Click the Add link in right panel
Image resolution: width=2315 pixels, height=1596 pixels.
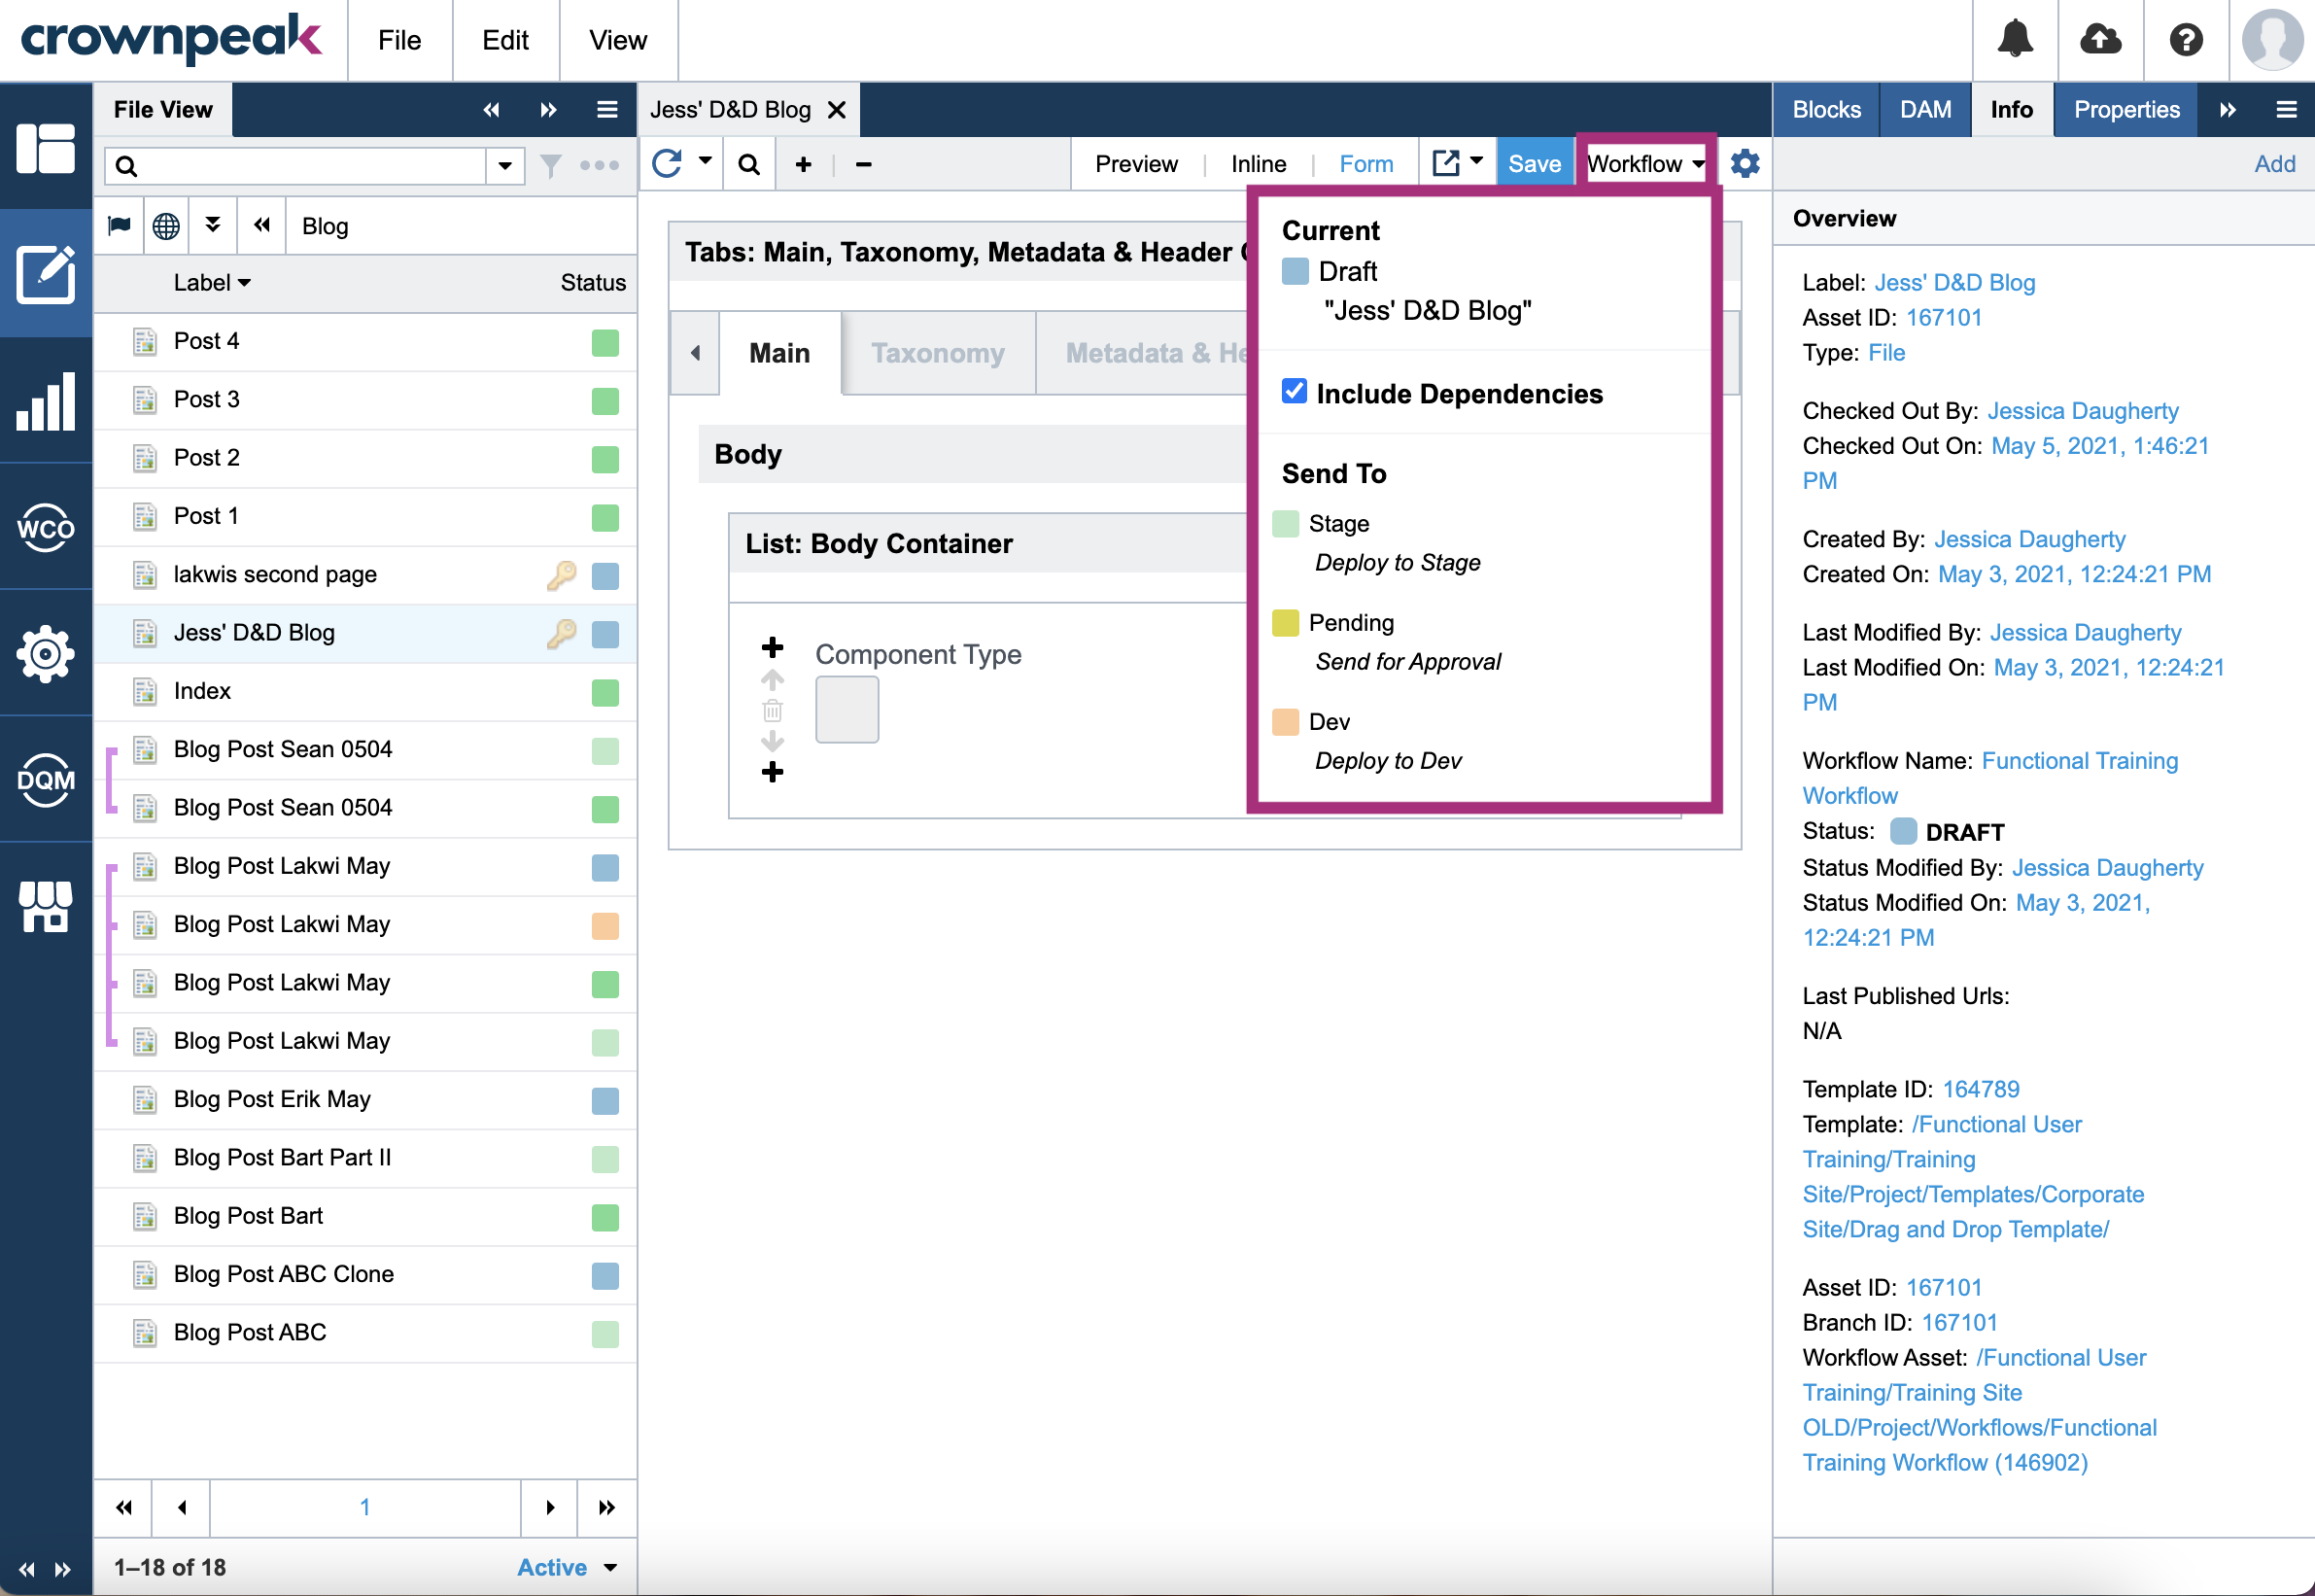[2274, 164]
